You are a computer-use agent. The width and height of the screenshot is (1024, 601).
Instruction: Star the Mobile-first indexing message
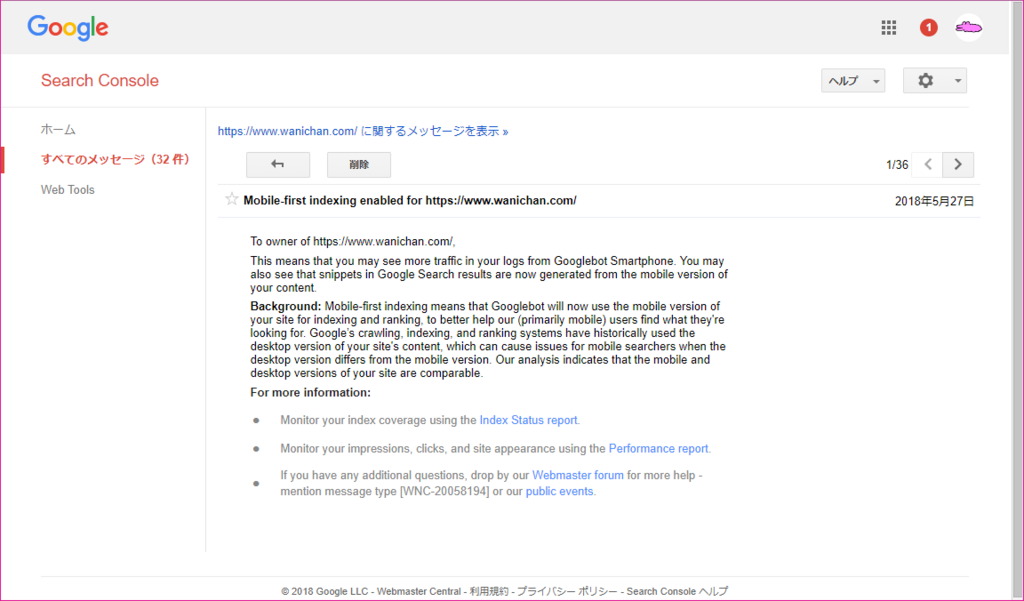tap(231, 199)
